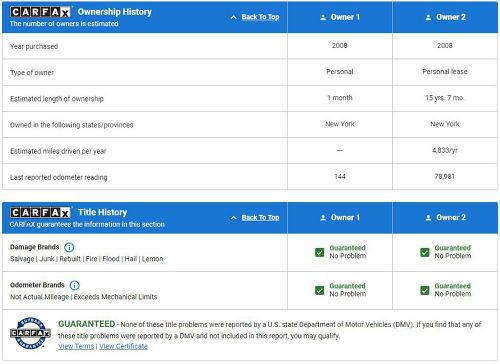
Task: Click Owner 2 person icon in Ownership History
Action: [428, 17]
